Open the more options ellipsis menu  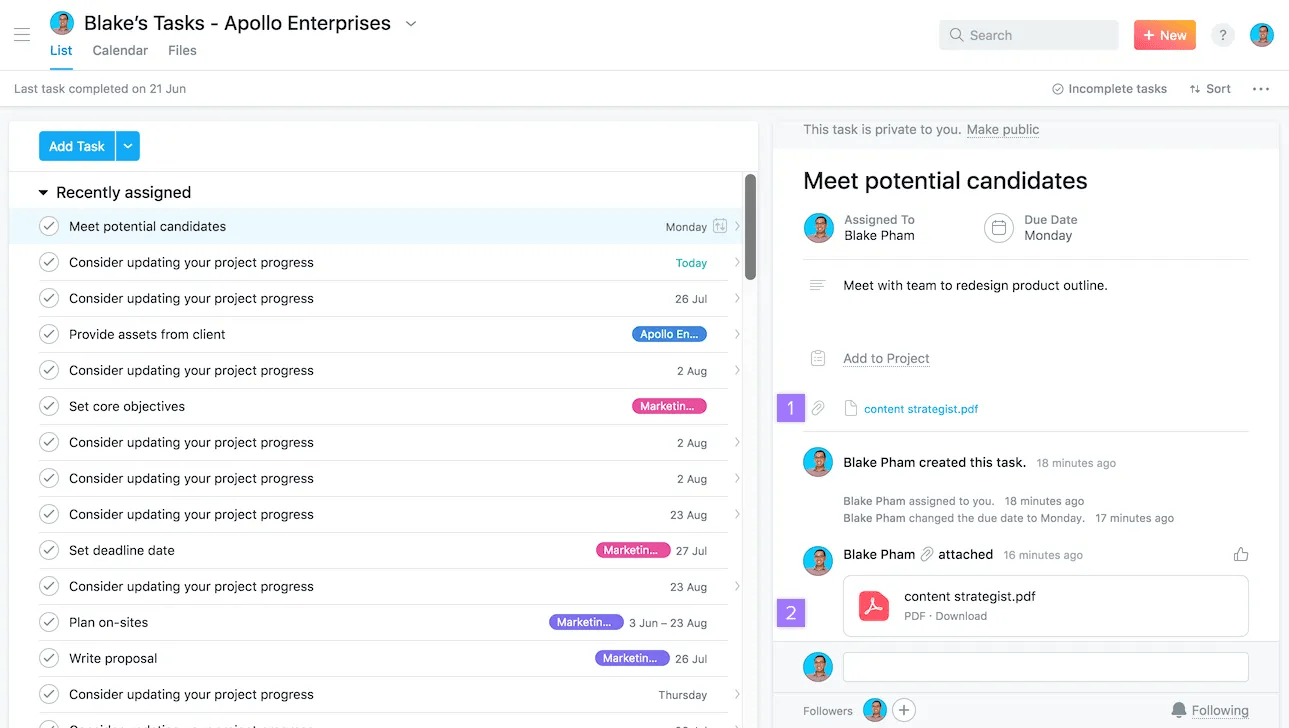coord(1260,89)
